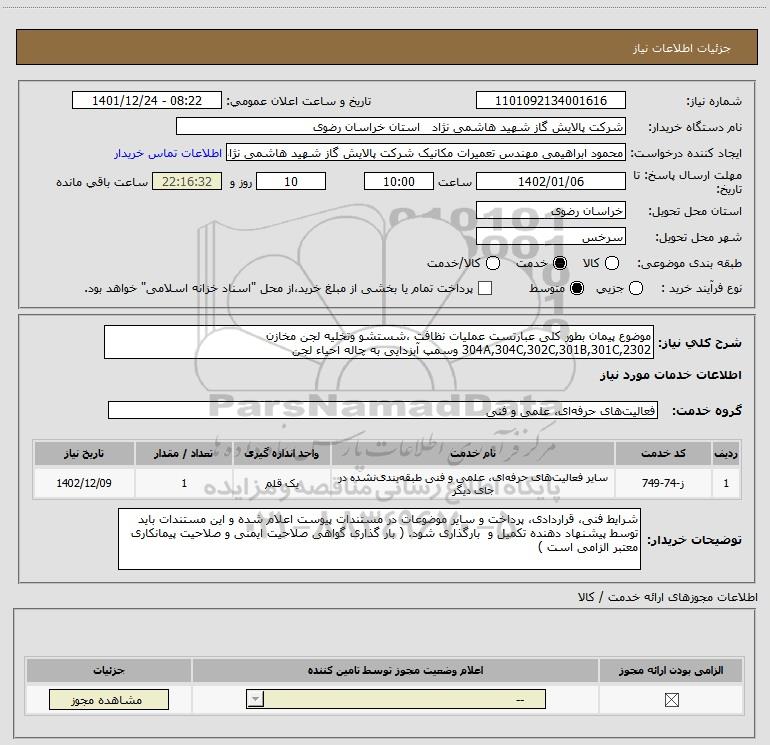Click response deadline date 1402/01/06
The width and height of the screenshot is (770, 745).
click(550, 182)
